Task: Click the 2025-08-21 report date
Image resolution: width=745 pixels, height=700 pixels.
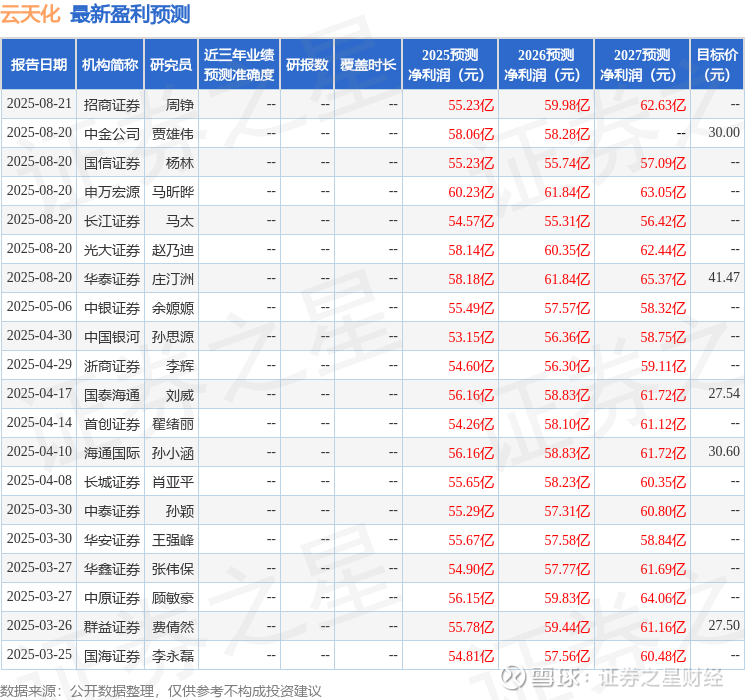Action: coord(39,103)
